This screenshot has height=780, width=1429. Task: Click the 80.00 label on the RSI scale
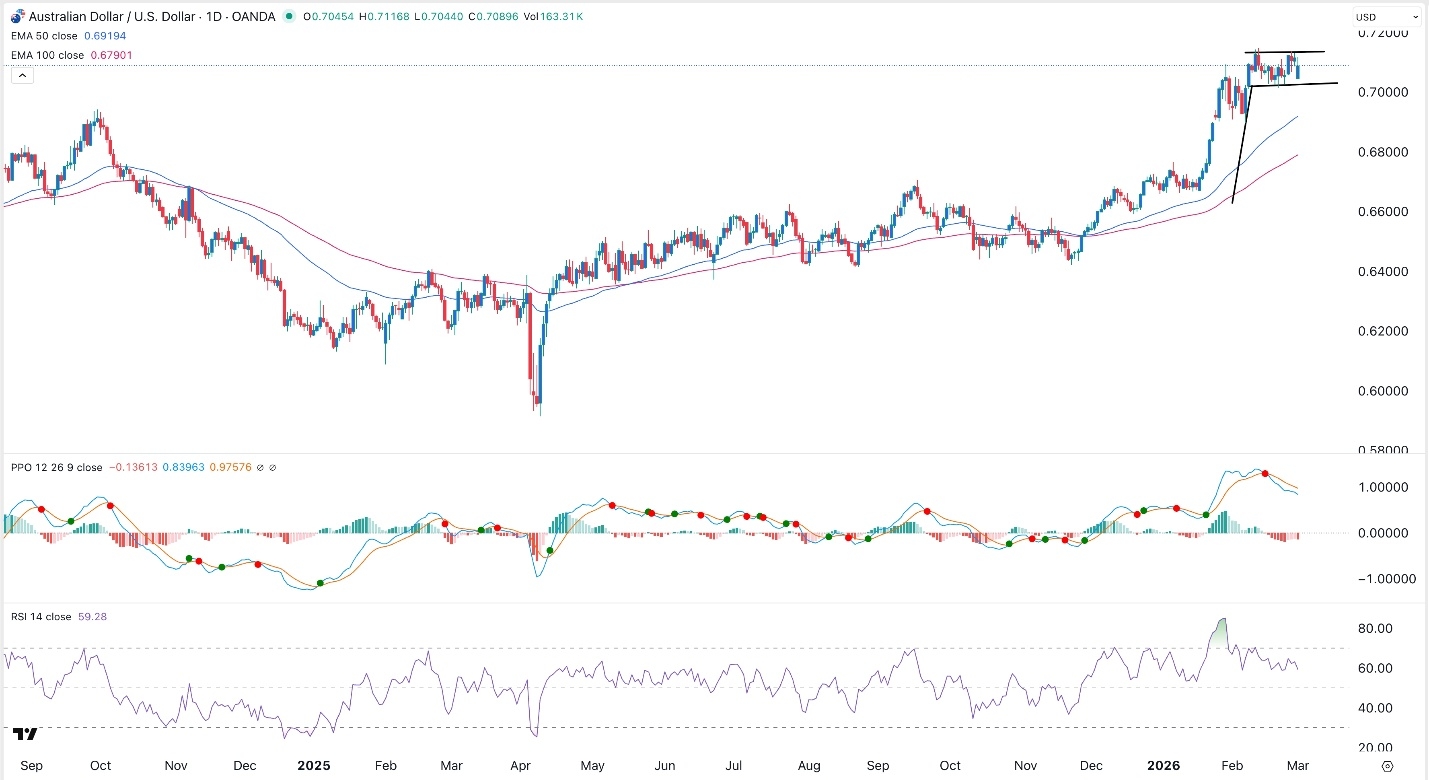[x=1375, y=628]
